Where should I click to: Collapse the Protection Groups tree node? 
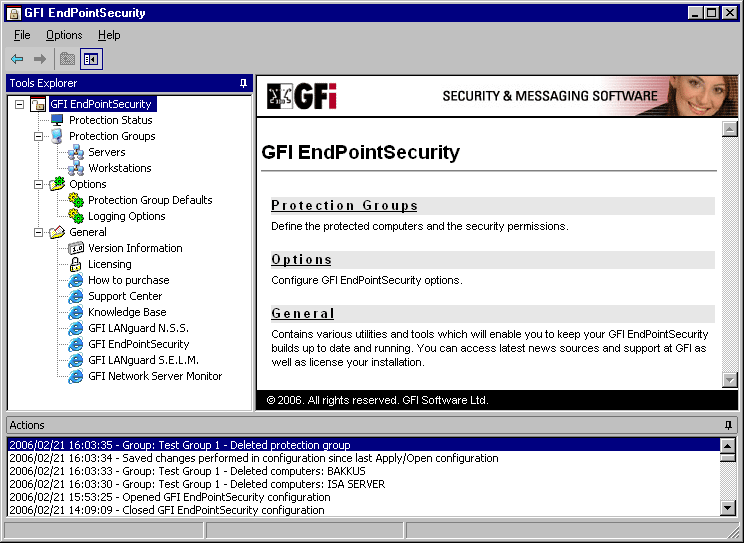tap(38, 136)
